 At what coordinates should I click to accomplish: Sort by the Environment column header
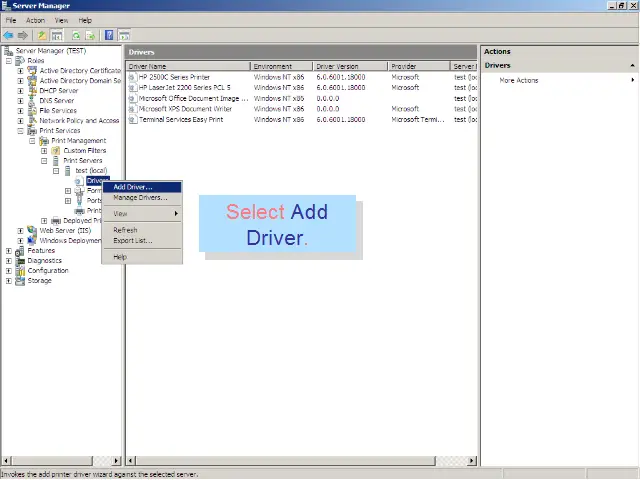pos(282,67)
